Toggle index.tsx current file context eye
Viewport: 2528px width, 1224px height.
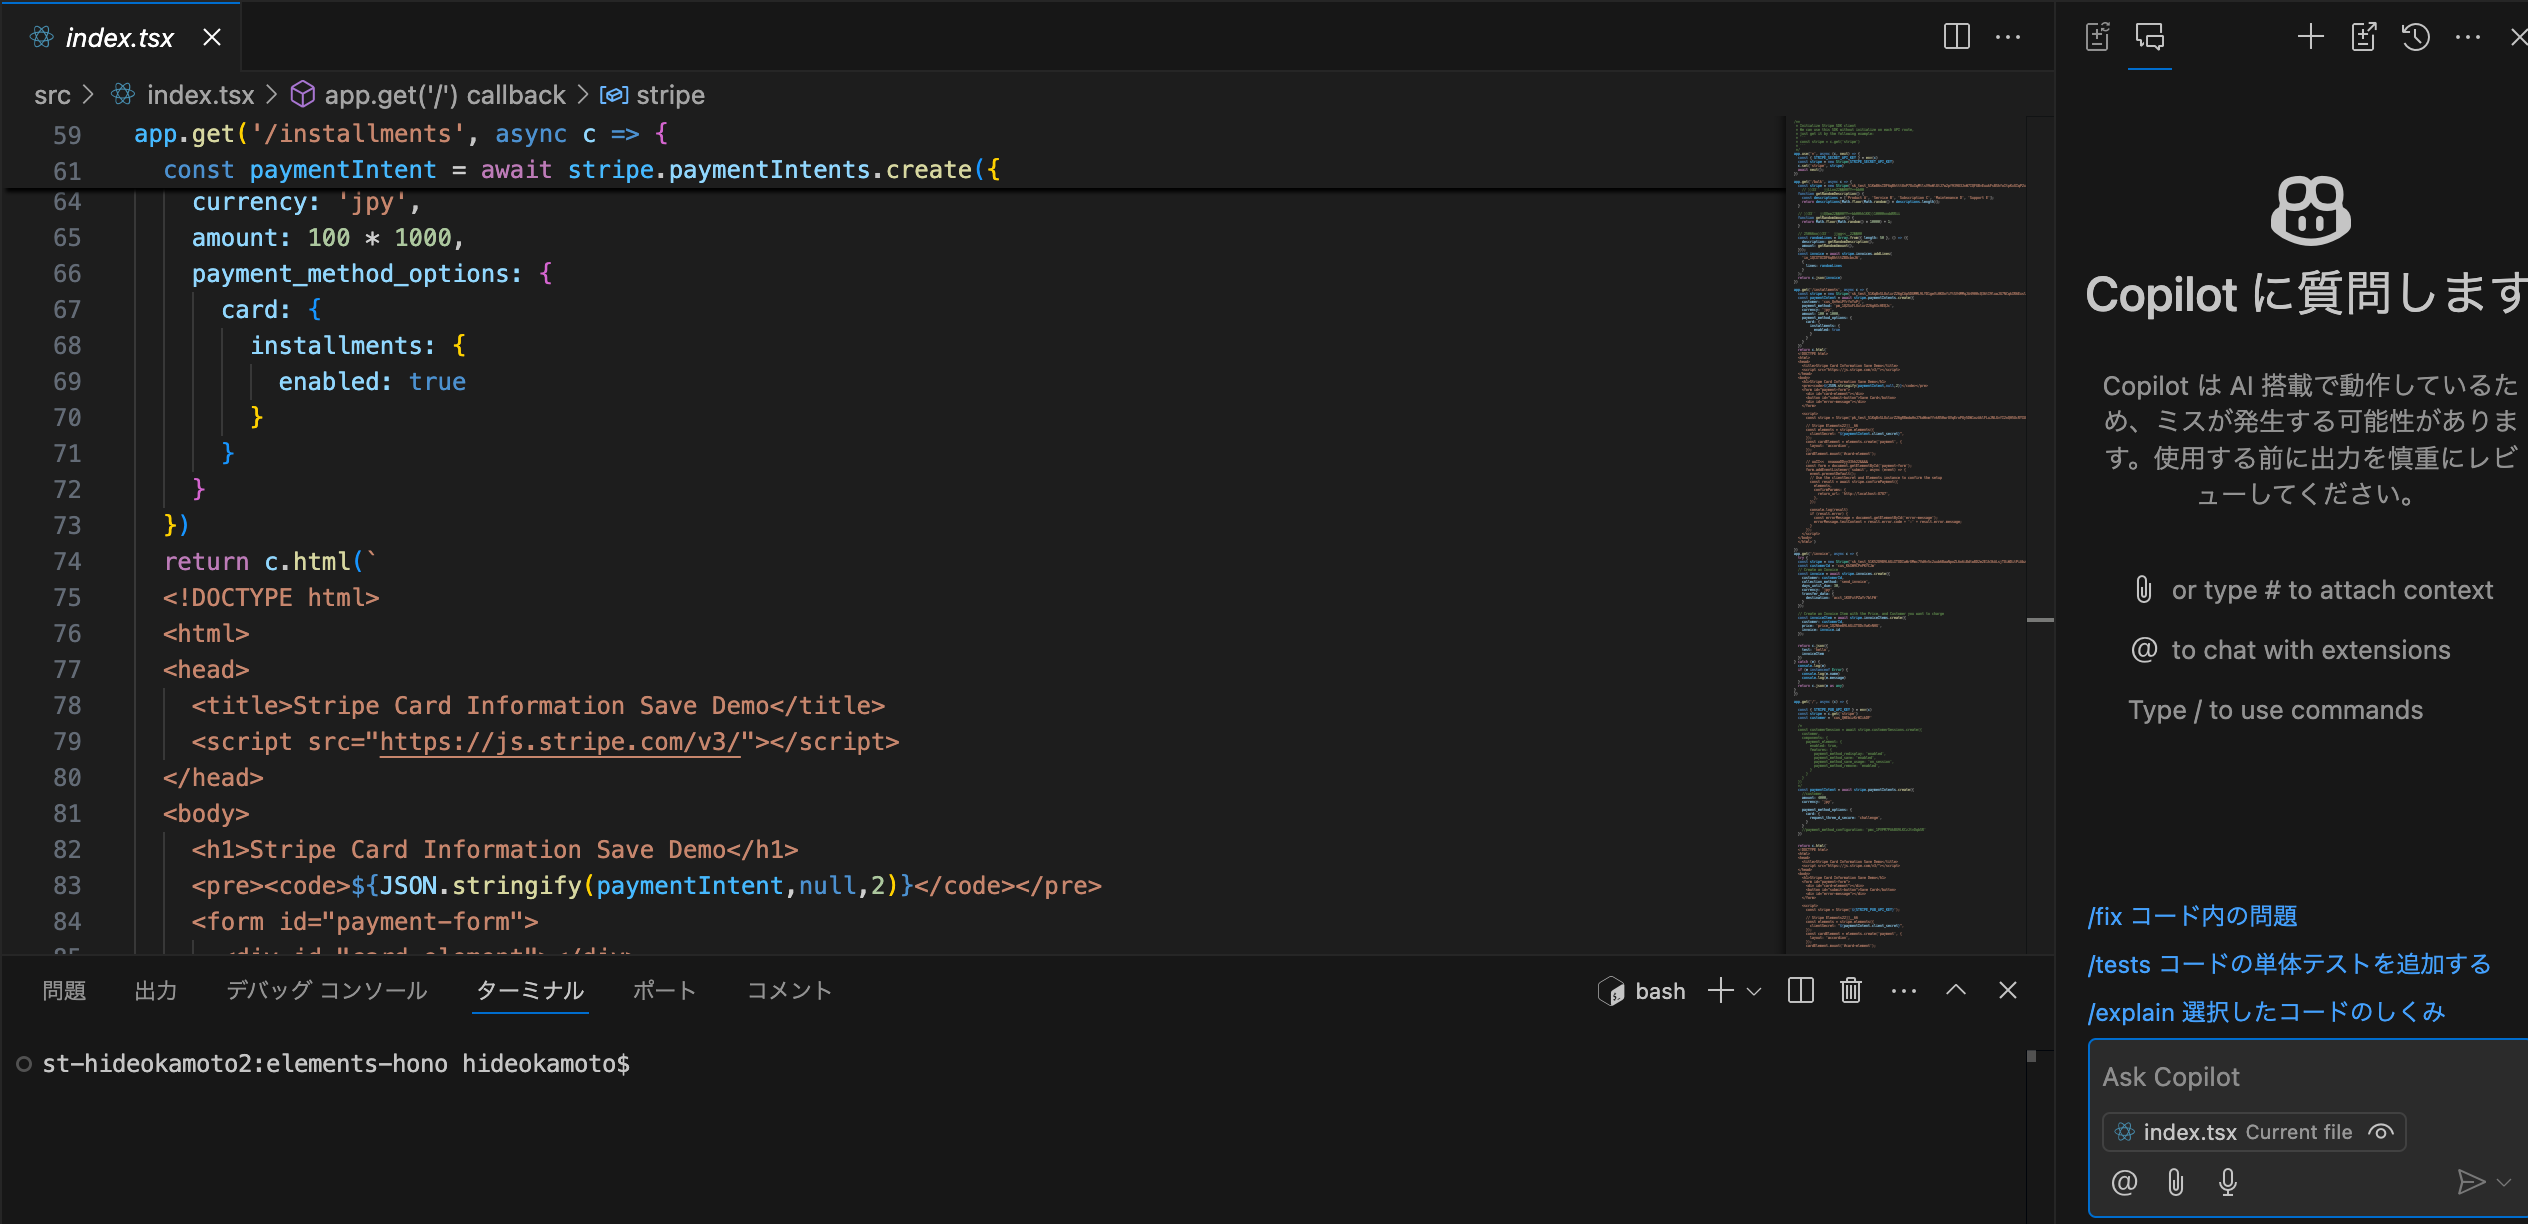click(2381, 1132)
